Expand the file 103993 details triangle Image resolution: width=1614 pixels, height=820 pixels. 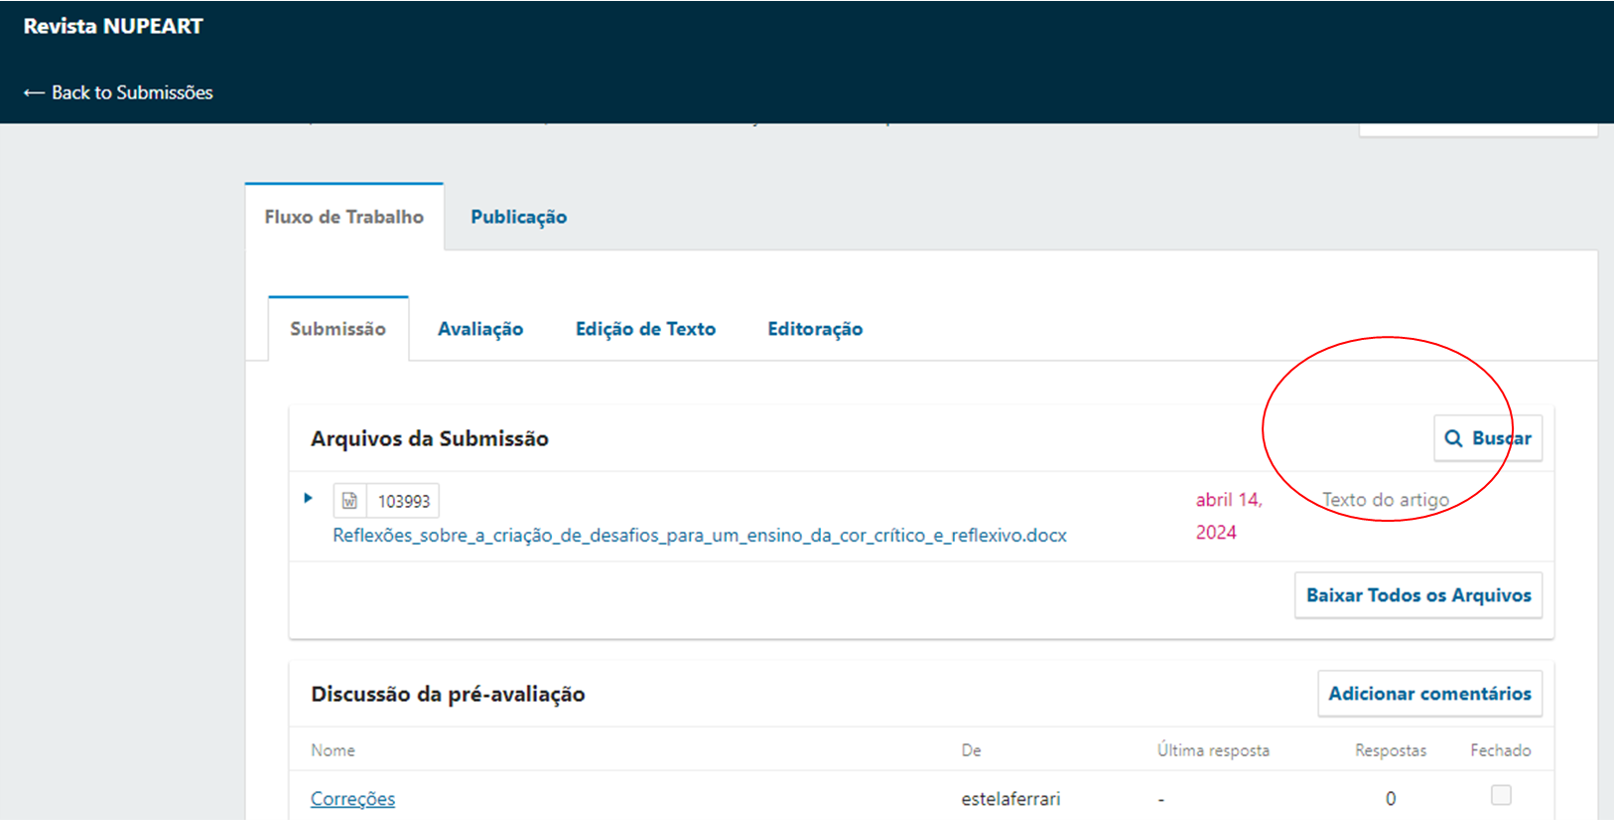tap(308, 498)
